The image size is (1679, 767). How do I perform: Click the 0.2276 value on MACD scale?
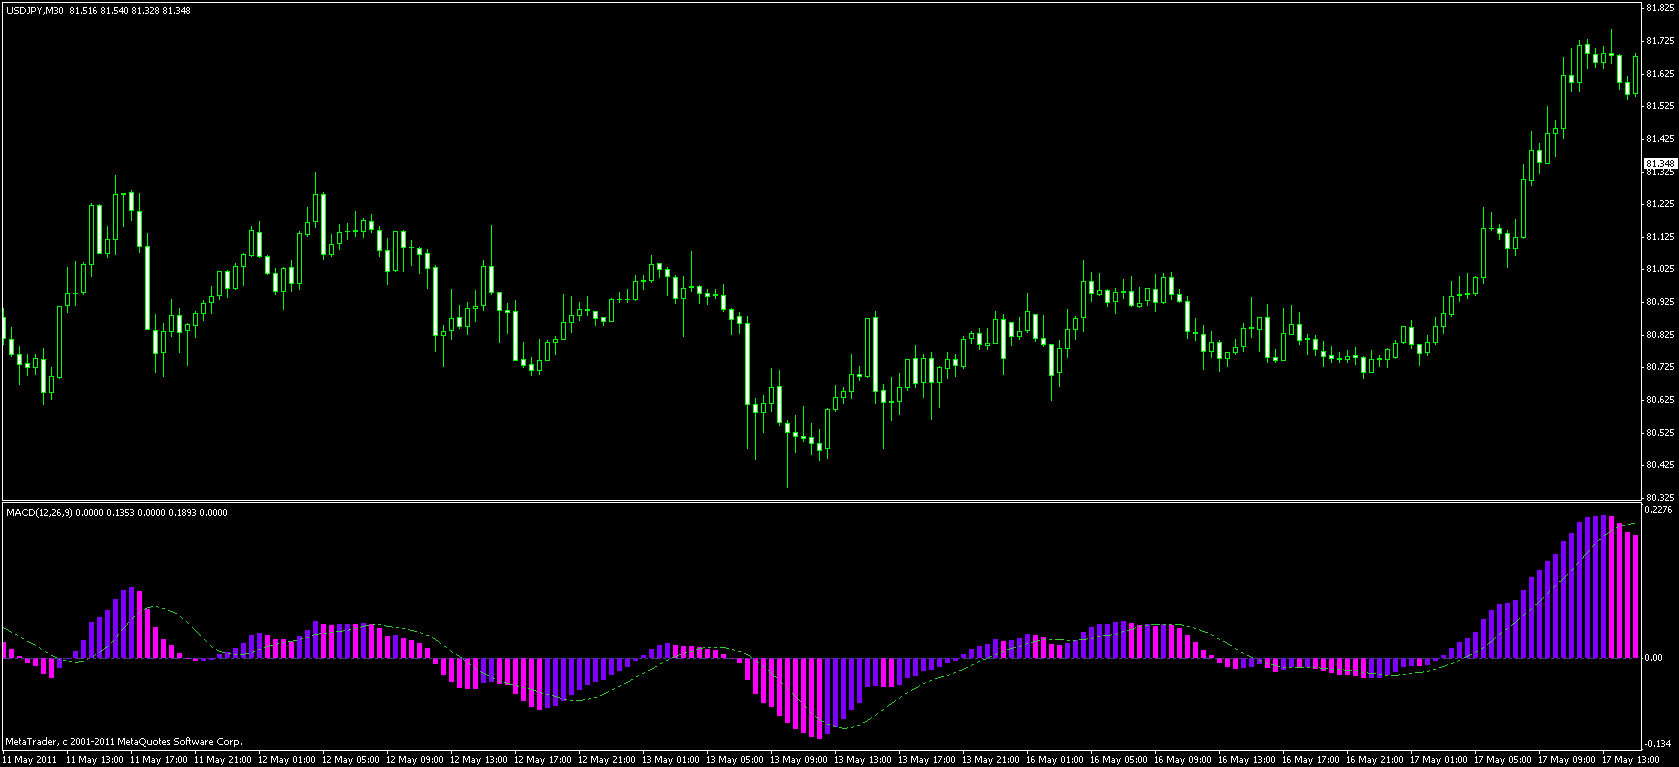(x=1658, y=510)
